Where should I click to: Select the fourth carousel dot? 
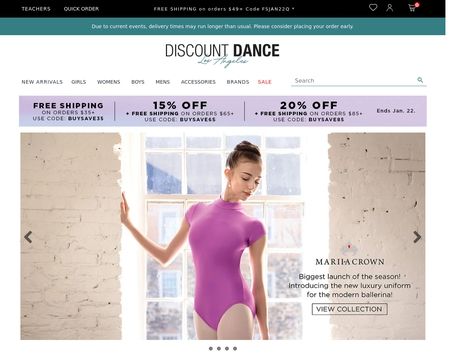235,349
